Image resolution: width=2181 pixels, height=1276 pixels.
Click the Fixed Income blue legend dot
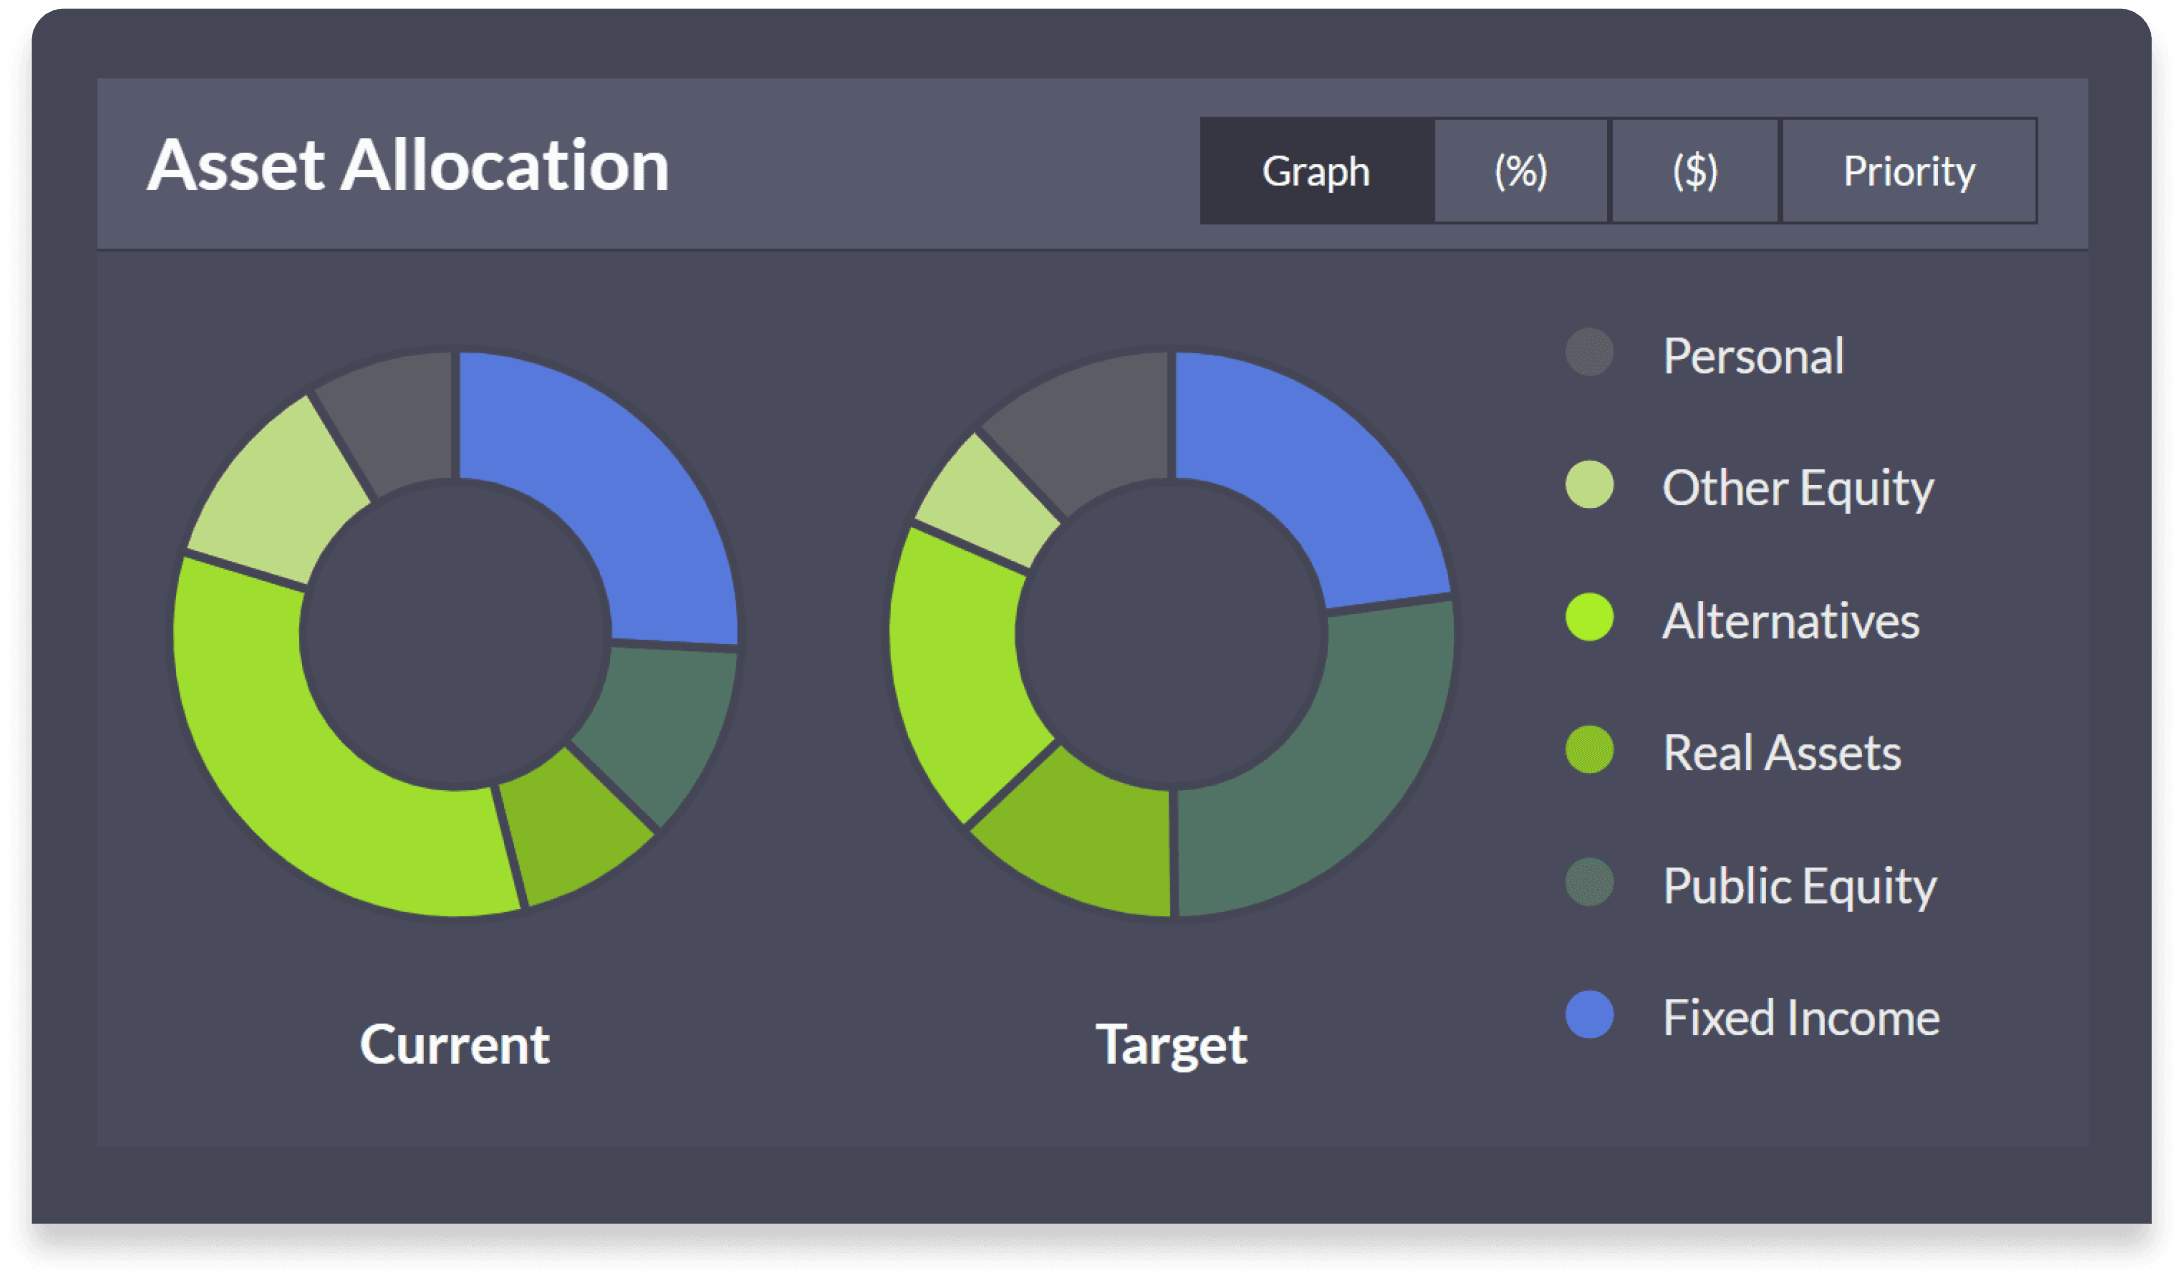click(x=1589, y=1015)
